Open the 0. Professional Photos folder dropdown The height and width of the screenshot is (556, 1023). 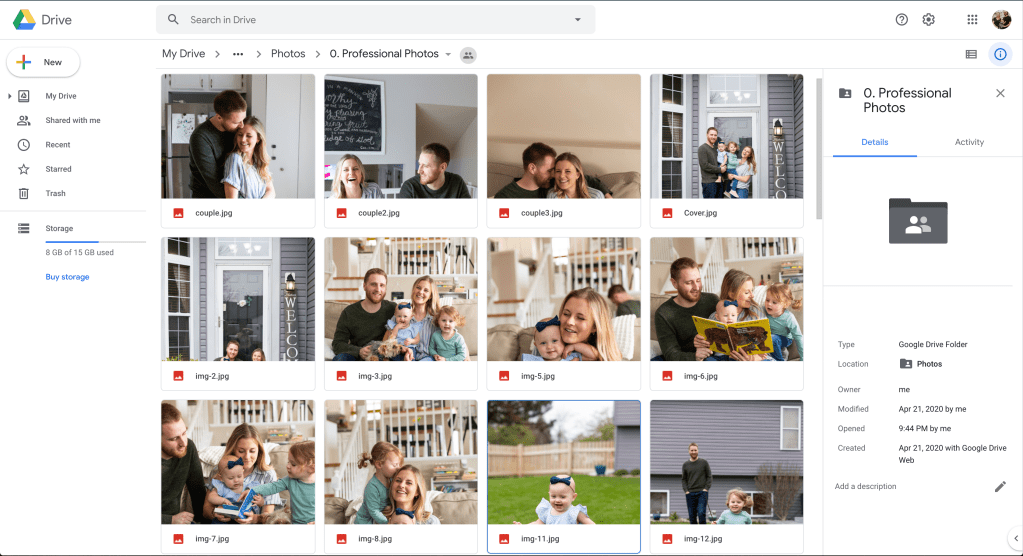[448, 55]
